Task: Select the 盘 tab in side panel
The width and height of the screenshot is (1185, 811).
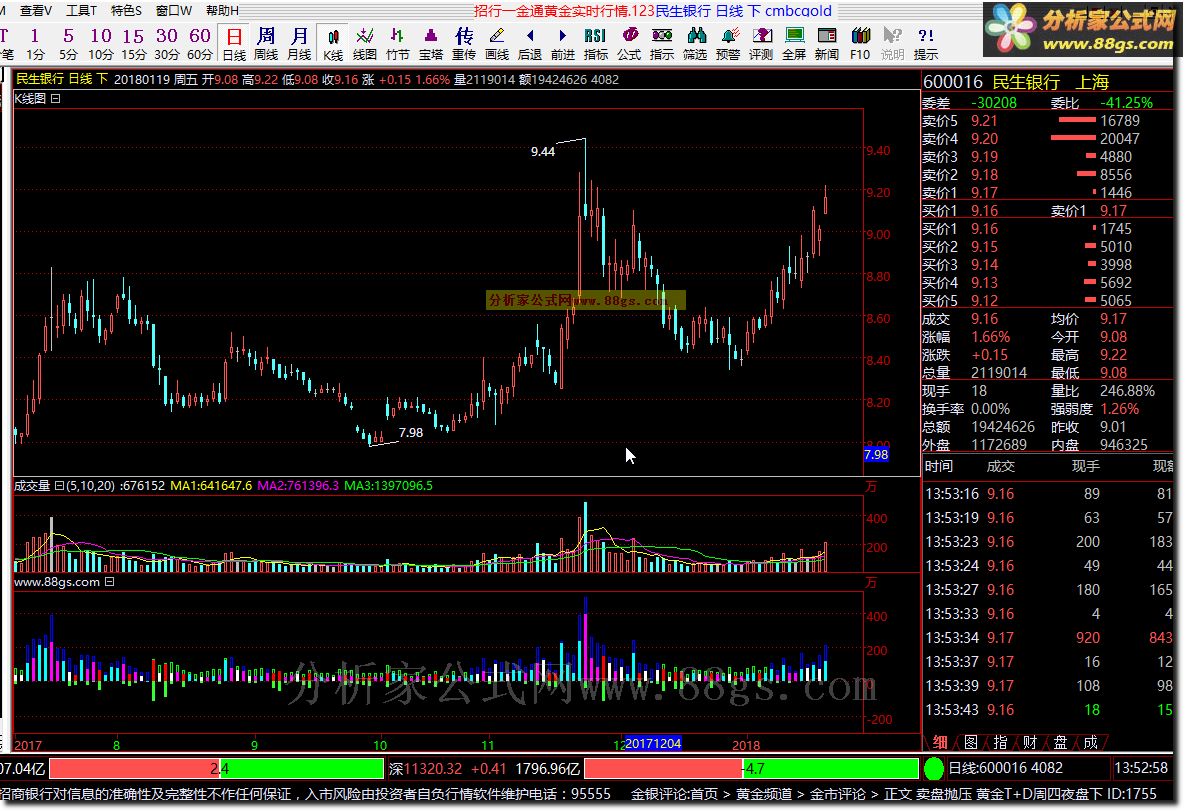Action: pos(1060,742)
